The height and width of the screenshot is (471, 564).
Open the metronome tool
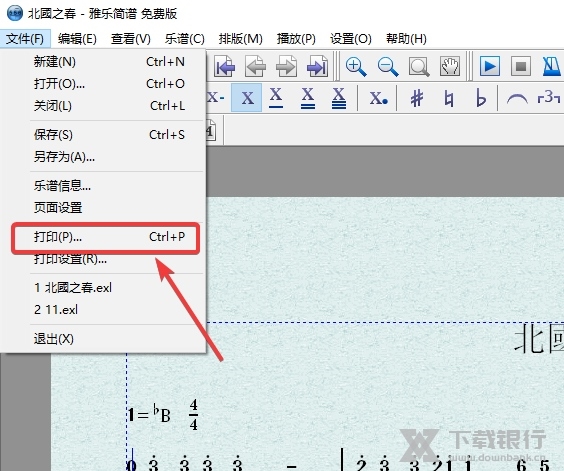click(552, 66)
